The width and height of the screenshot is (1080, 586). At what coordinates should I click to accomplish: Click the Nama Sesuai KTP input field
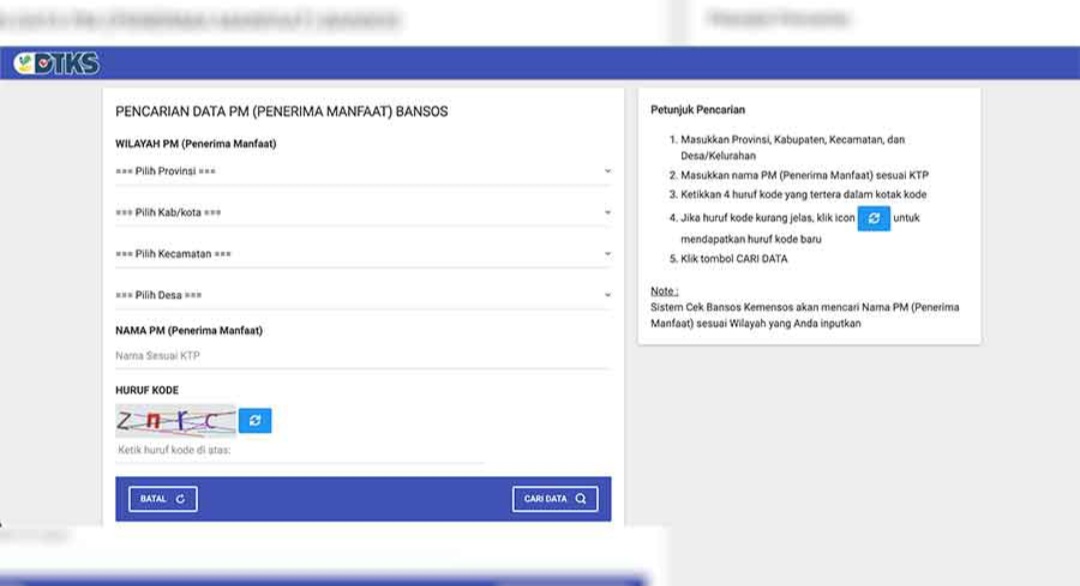[363, 356]
